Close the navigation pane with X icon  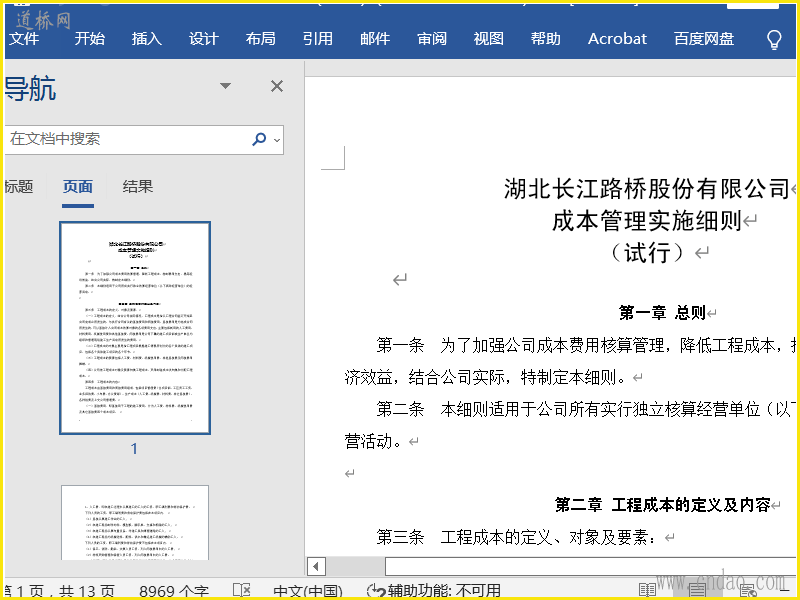click(277, 87)
